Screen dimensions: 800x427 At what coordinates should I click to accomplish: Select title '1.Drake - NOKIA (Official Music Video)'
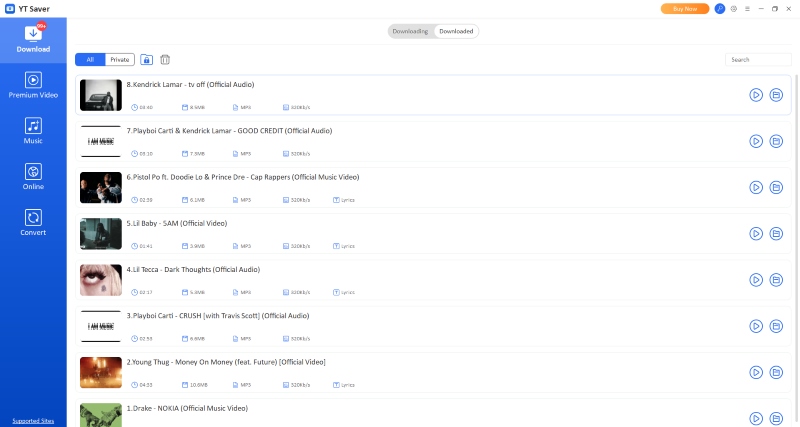pos(187,408)
